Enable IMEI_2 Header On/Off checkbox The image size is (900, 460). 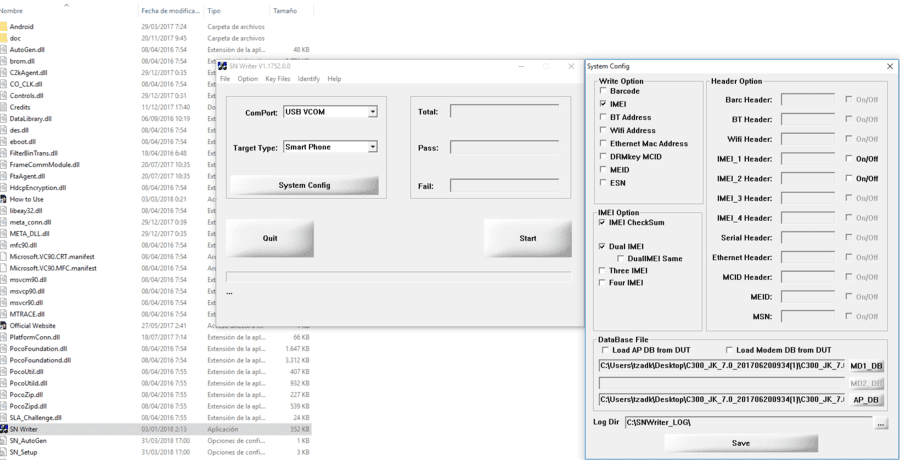(x=848, y=178)
